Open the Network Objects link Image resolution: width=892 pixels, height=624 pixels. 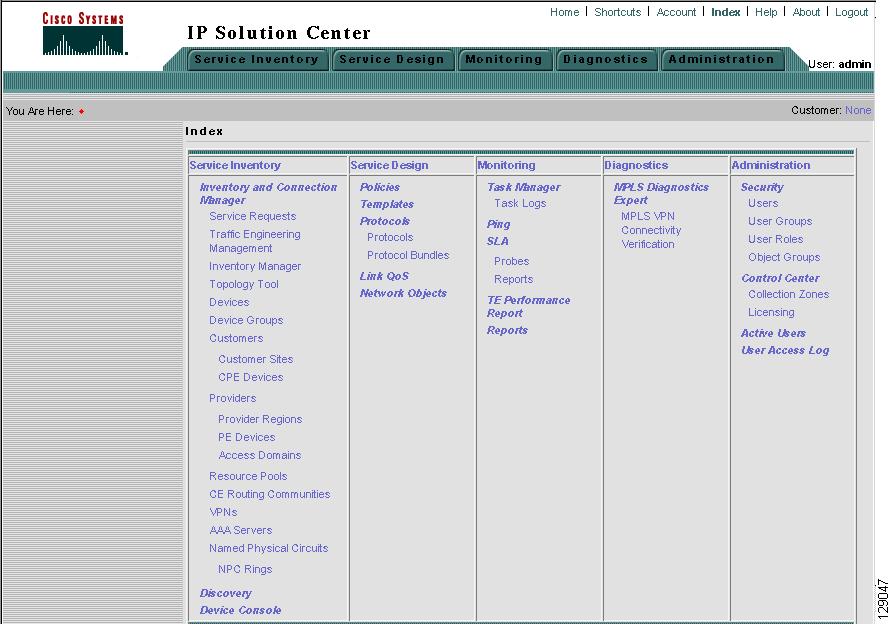pyautogui.click(x=403, y=293)
